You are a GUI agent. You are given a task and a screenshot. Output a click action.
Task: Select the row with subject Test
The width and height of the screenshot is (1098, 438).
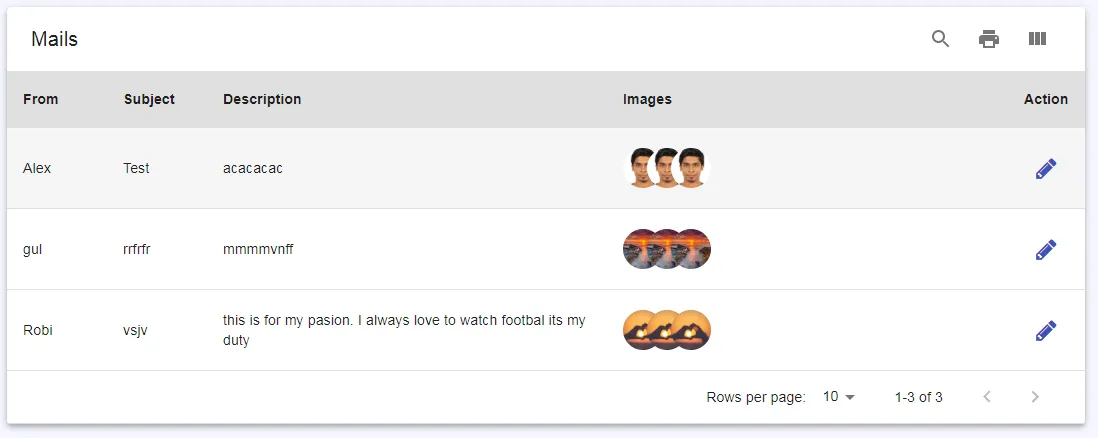point(136,168)
